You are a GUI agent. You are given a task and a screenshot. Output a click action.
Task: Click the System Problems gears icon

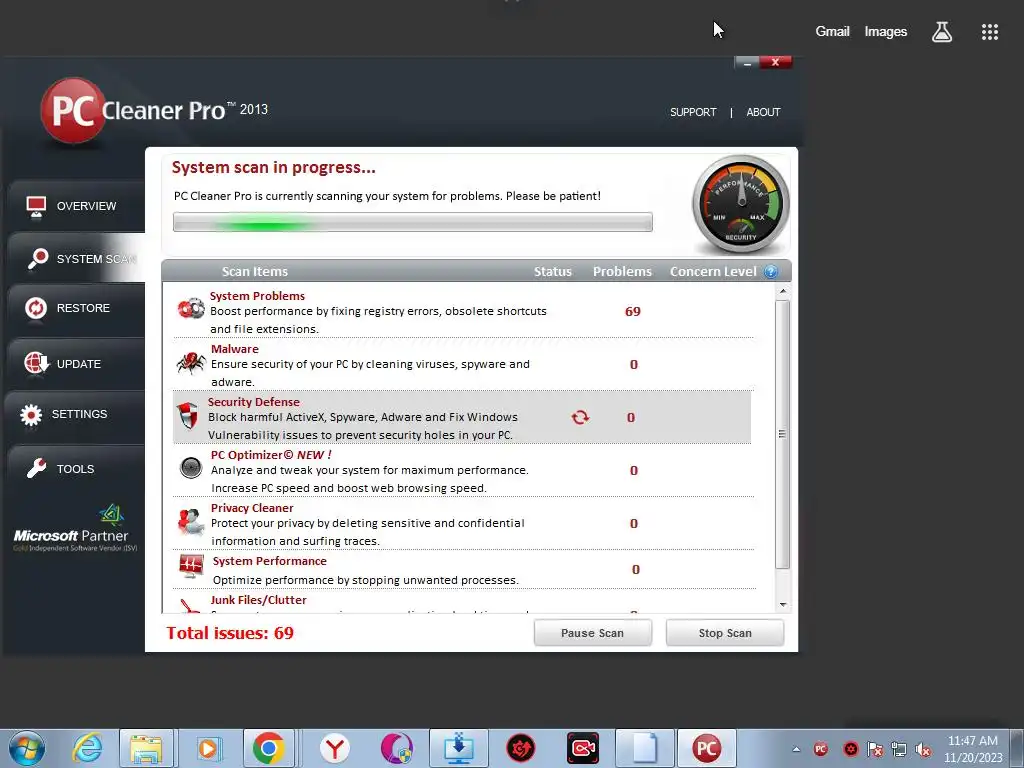click(x=191, y=308)
